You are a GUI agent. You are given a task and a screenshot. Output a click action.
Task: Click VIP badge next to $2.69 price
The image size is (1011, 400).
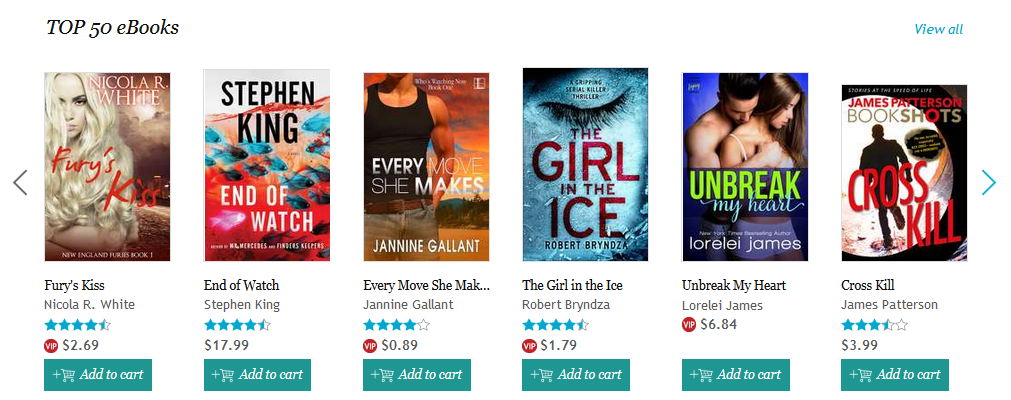click(x=51, y=346)
